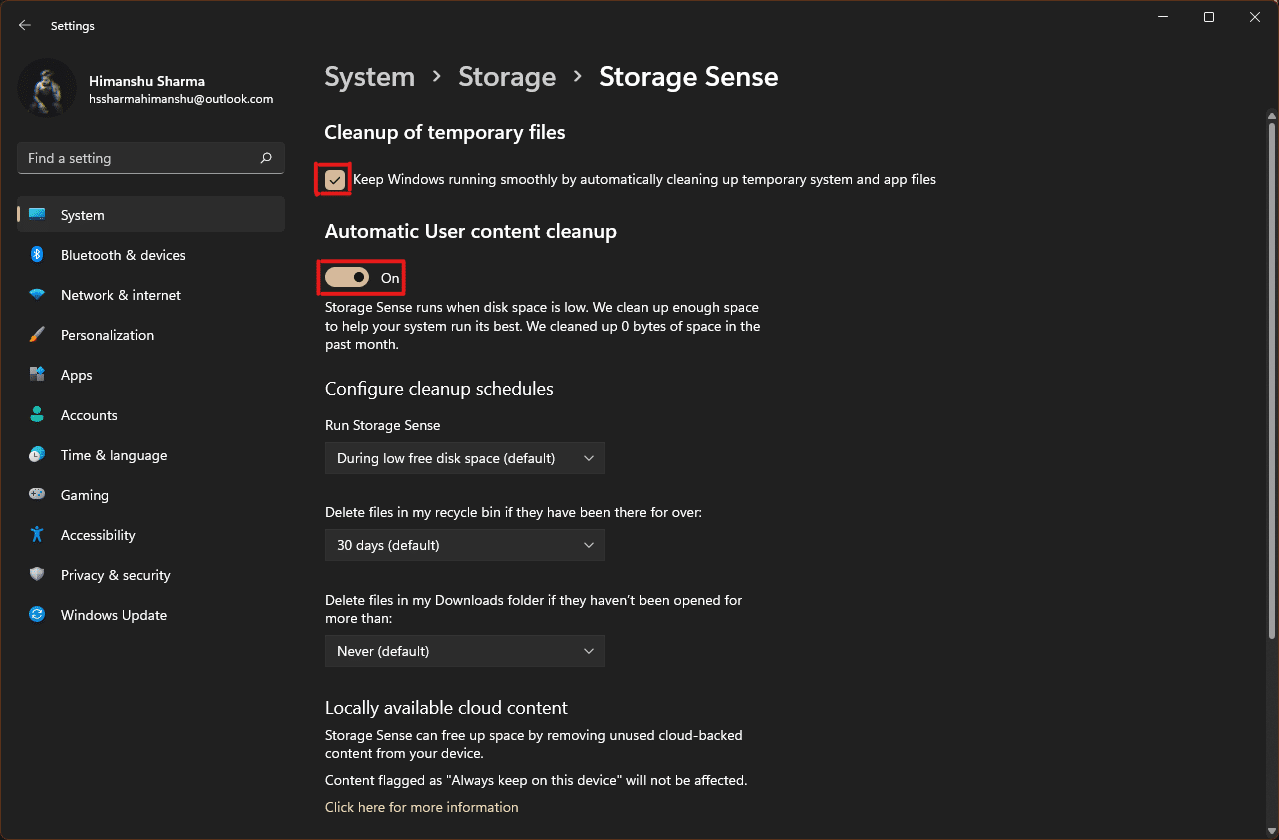1279x840 pixels.
Task: Click the Network wifi icon
Action: [x=37, y=295]
